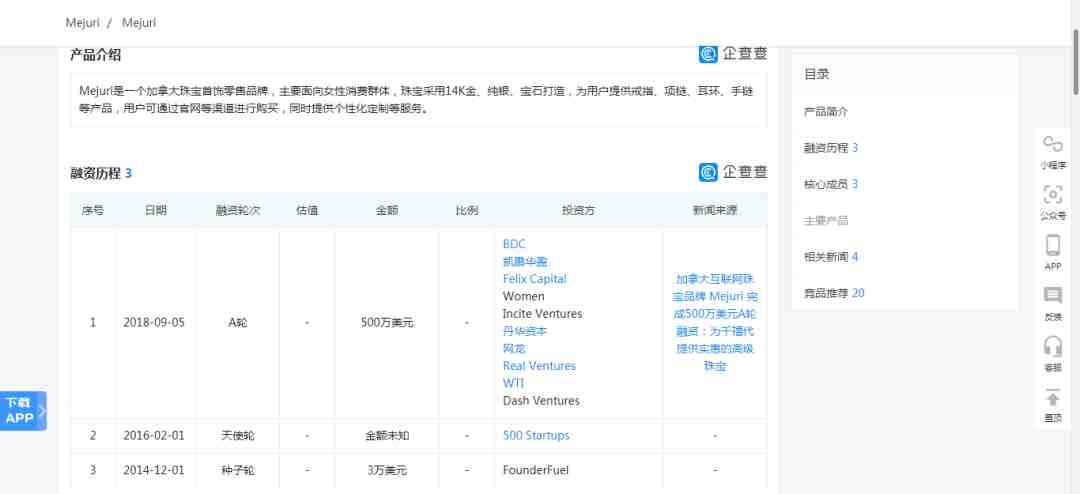Click the 2014-12-01 date cell
Viewport: 1080px width, 494px height.
coord(154,471)
